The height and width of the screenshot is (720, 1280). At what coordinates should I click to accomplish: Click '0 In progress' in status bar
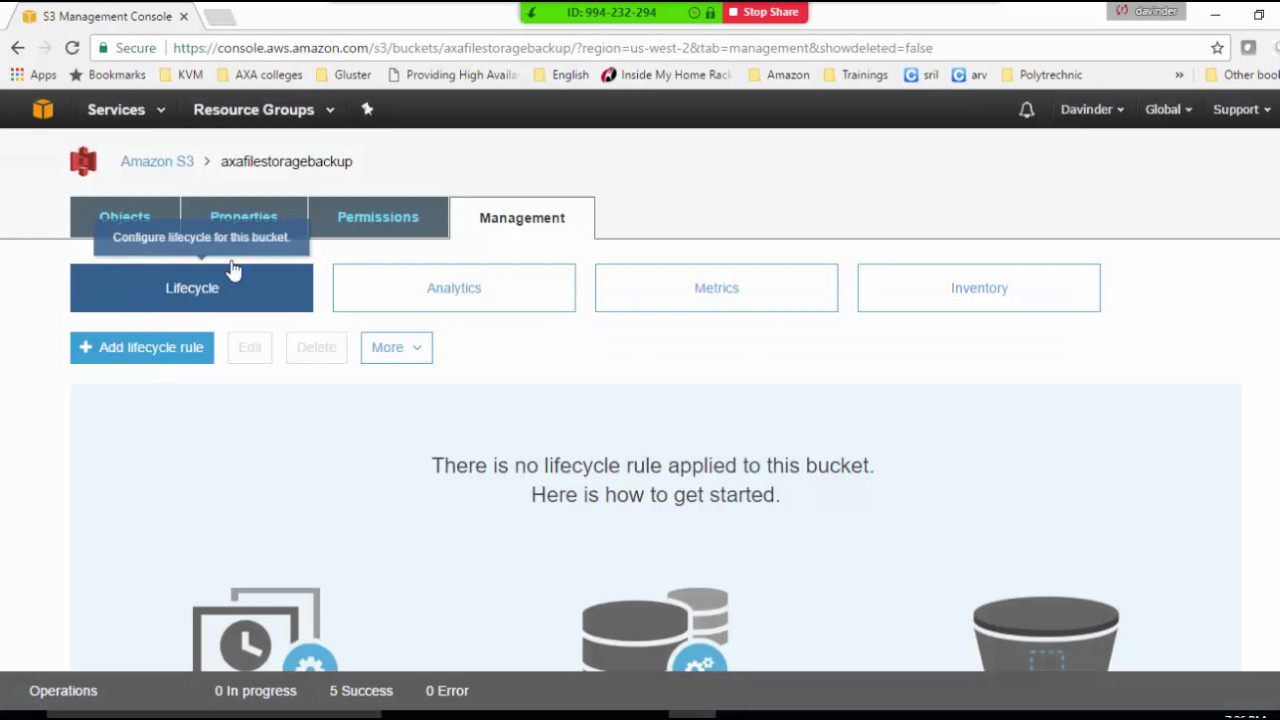(x=255, y=691)
